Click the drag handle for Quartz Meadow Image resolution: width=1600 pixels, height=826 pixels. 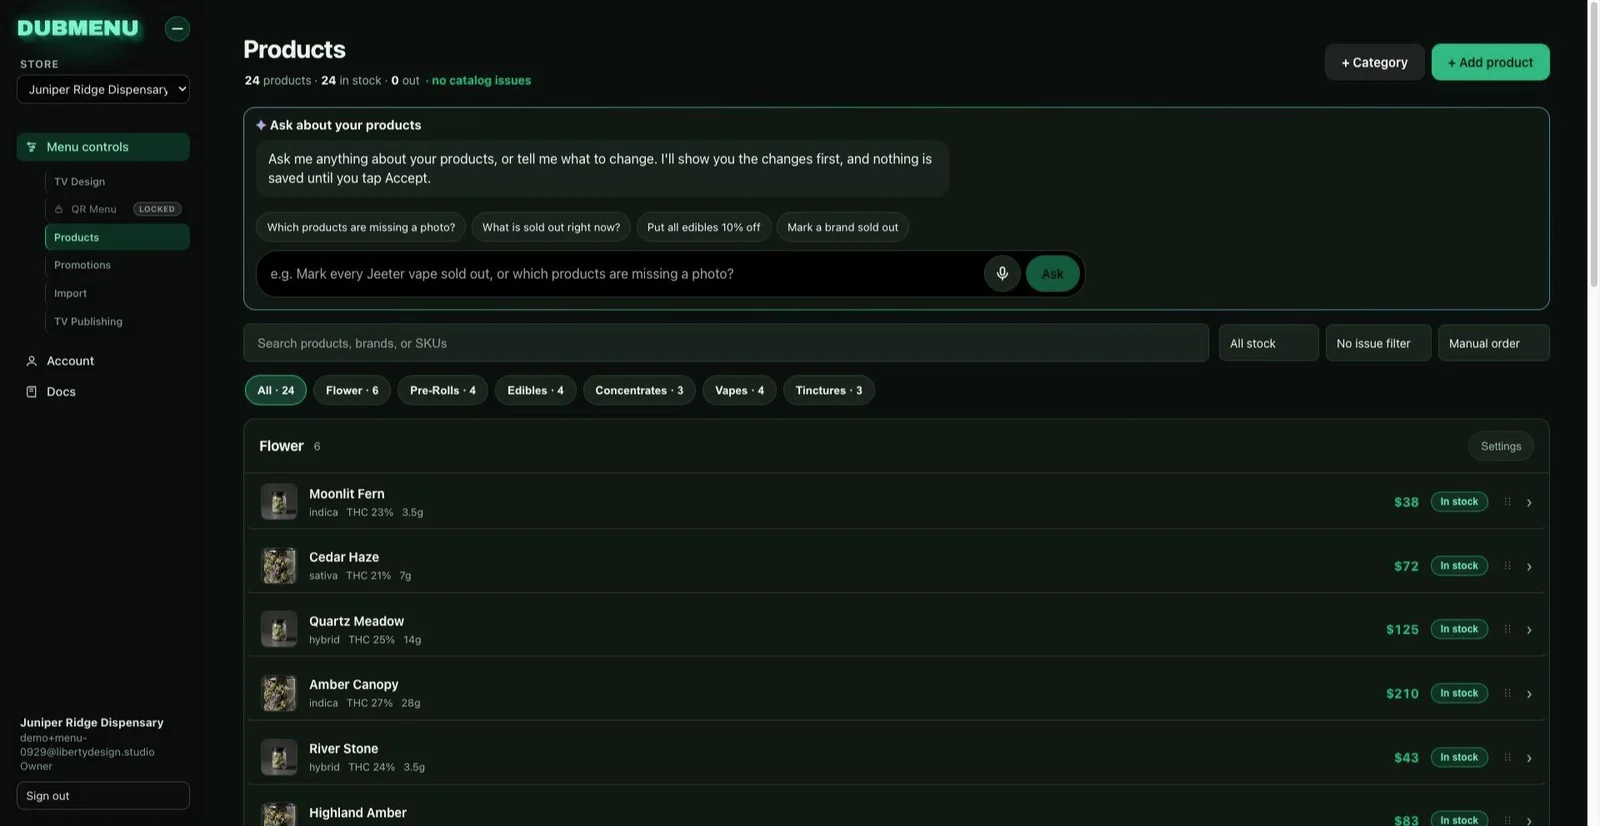click(1507, 629)
